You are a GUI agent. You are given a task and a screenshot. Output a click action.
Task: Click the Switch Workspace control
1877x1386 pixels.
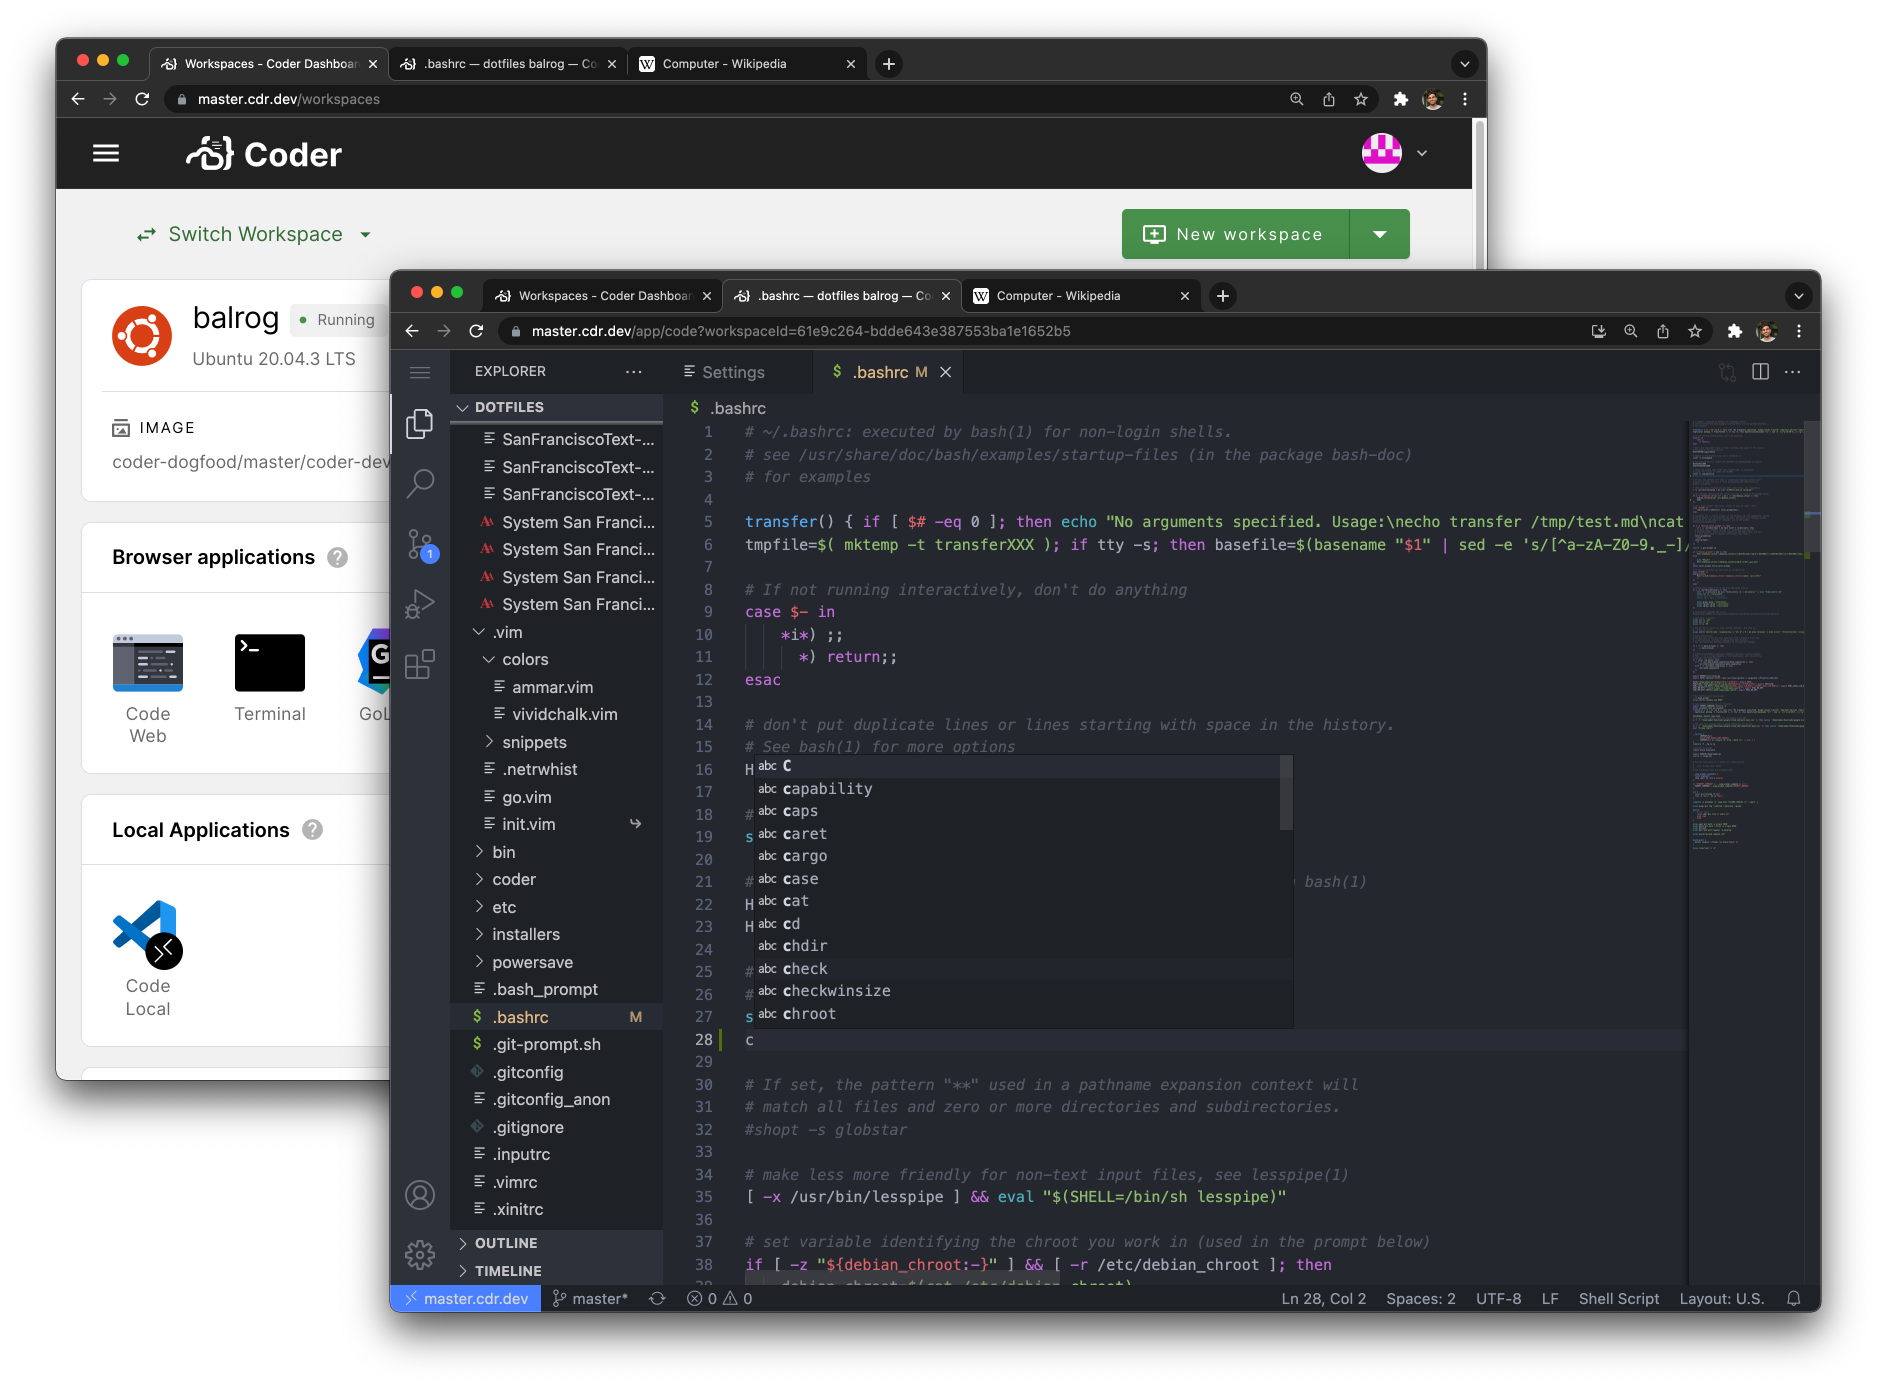pos(253,233)
